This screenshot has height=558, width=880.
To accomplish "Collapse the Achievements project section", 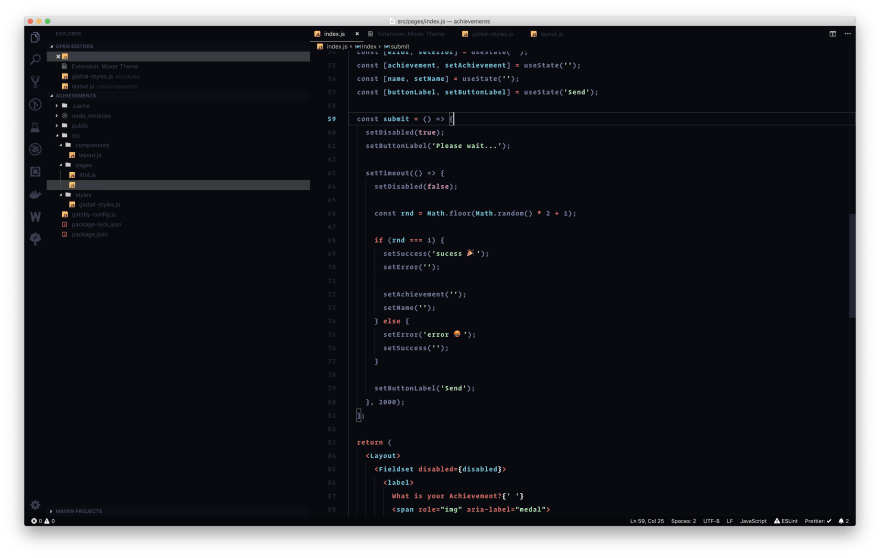I will [75, 96].
